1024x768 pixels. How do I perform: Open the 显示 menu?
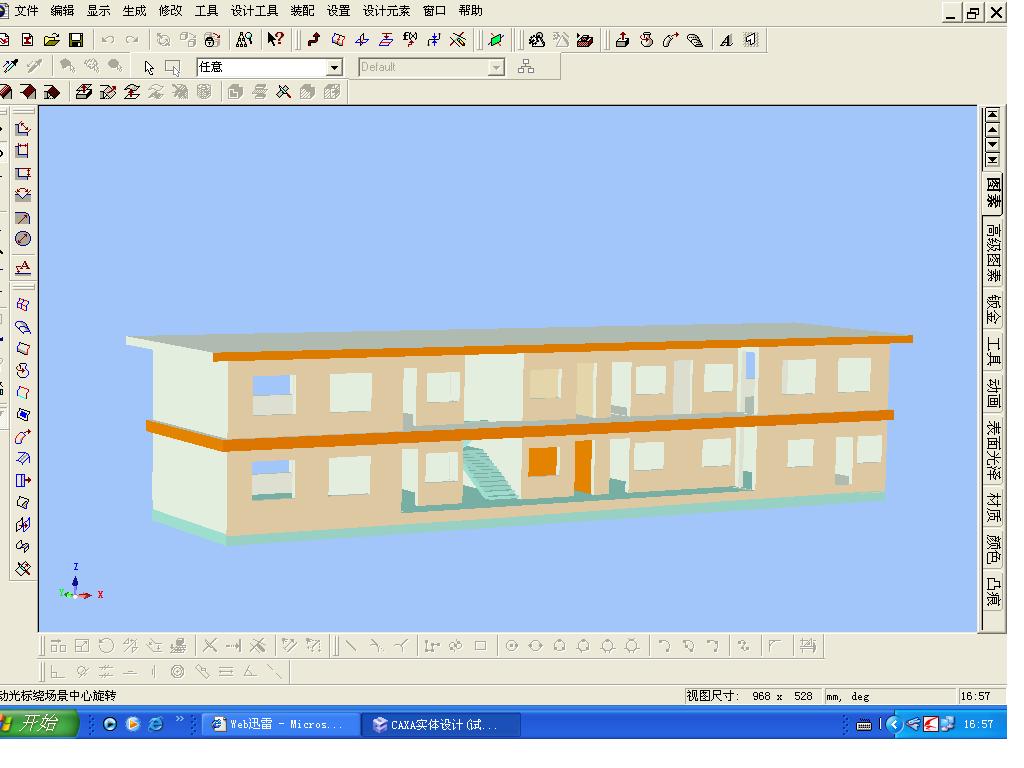tap(98, 11)
